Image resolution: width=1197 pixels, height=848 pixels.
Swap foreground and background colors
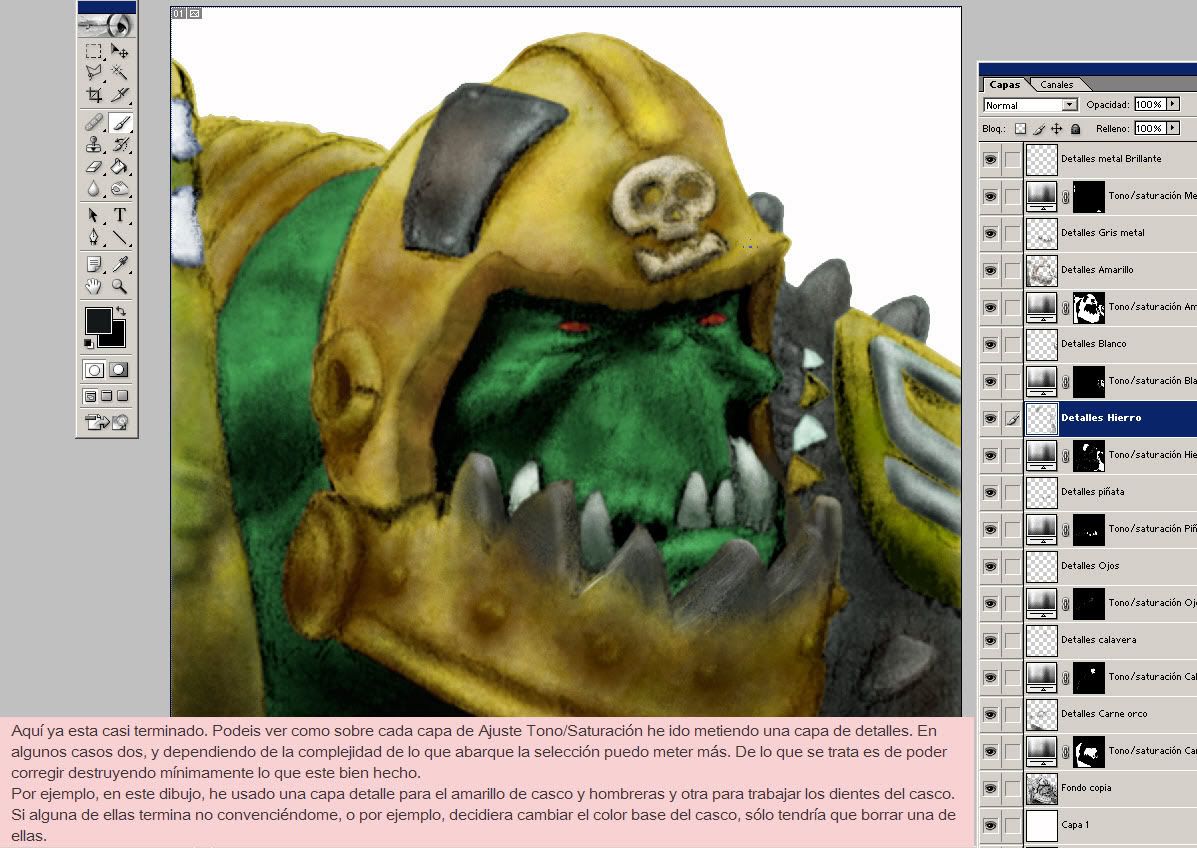click(121, 311)
